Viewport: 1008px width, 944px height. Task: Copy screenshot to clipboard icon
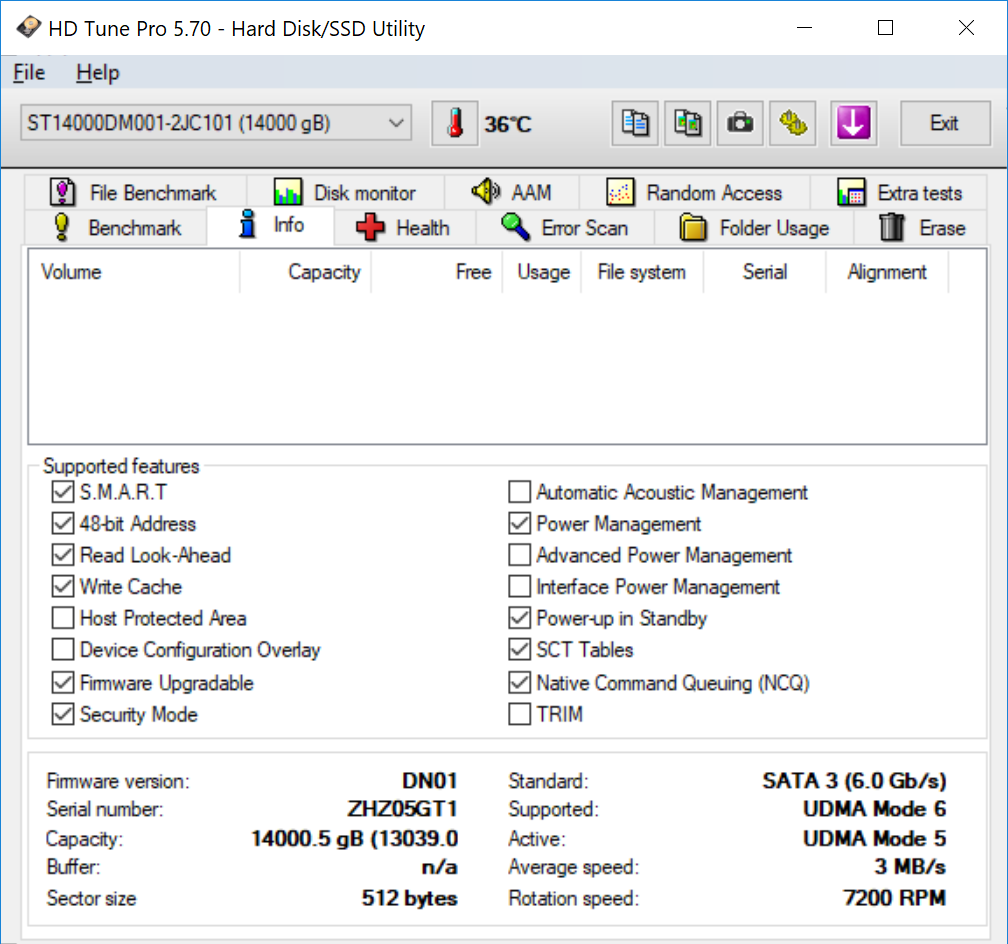click(x=688, y=124)
